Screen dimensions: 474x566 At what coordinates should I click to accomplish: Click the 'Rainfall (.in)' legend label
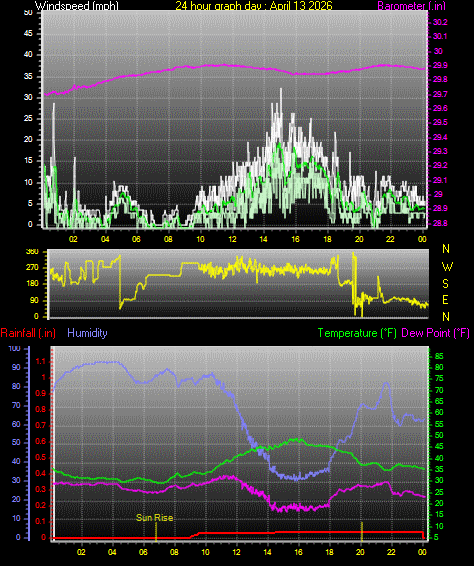point(28,333)
